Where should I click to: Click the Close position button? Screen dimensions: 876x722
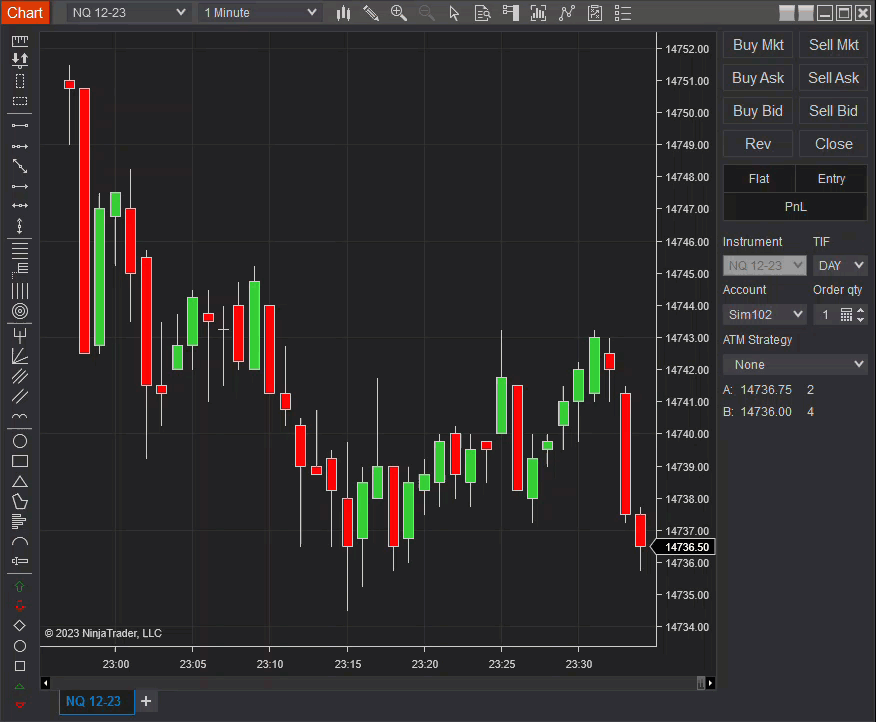[x=833, y=144]
